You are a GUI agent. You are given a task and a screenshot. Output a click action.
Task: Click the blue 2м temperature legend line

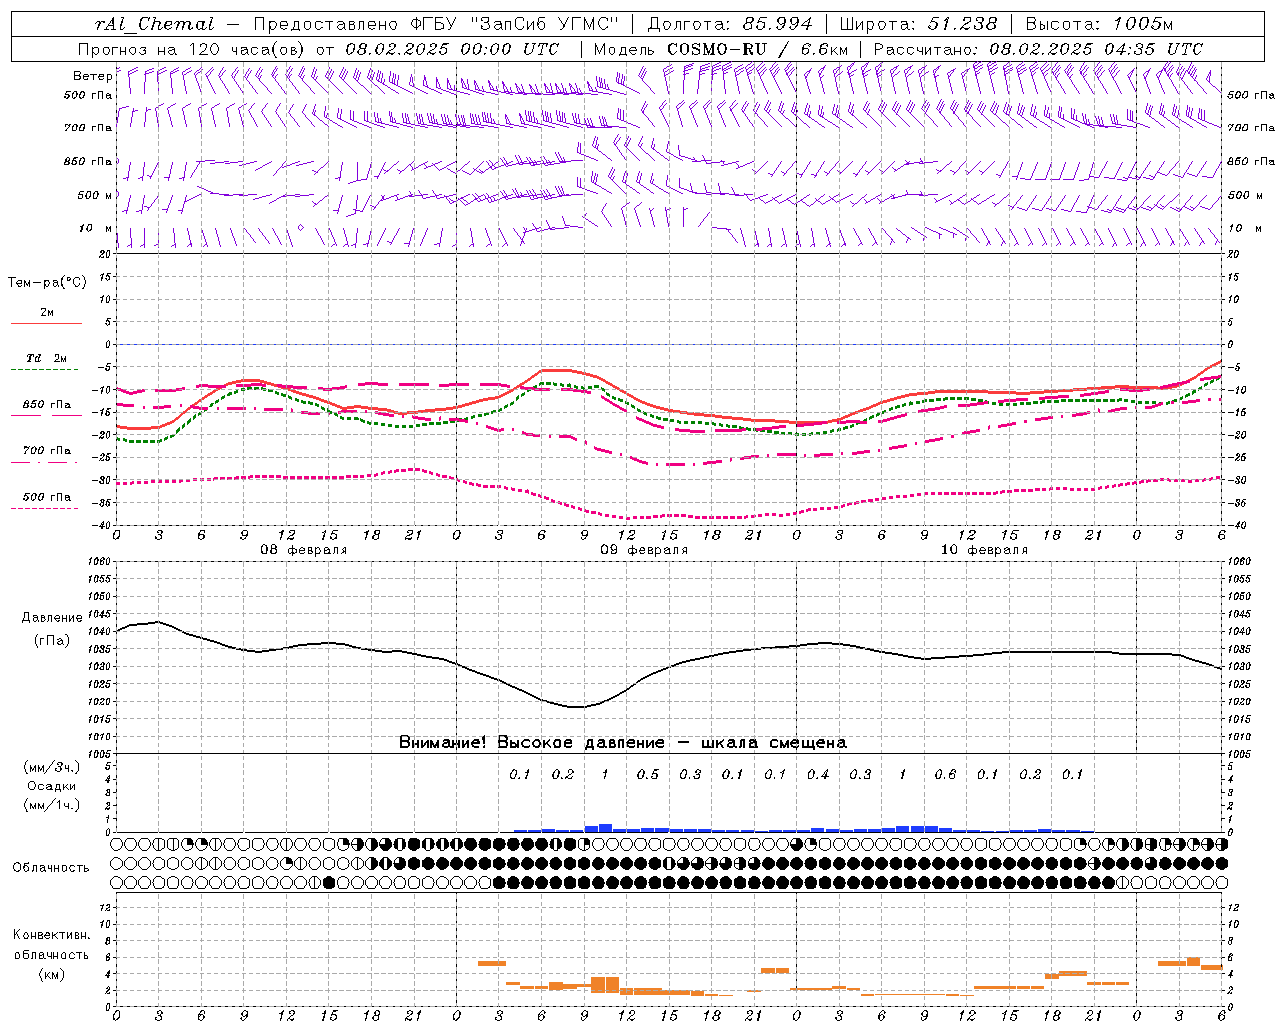(46, 323)
